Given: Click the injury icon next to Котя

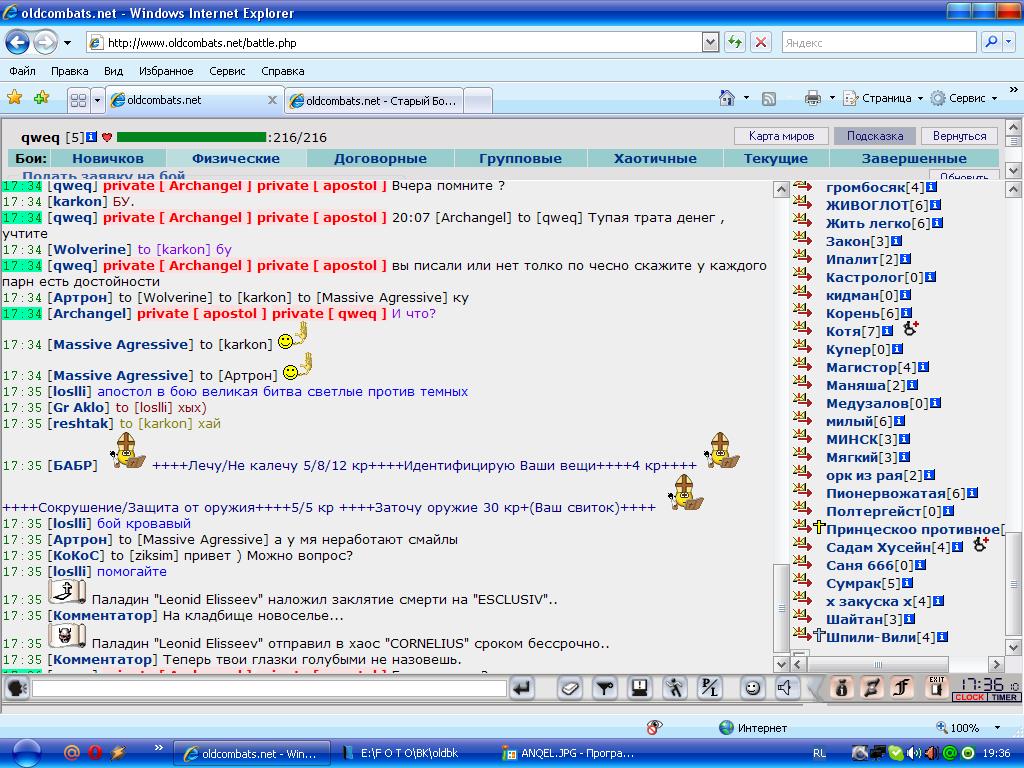Looking at the screenshot, I should tap(911, 328).
